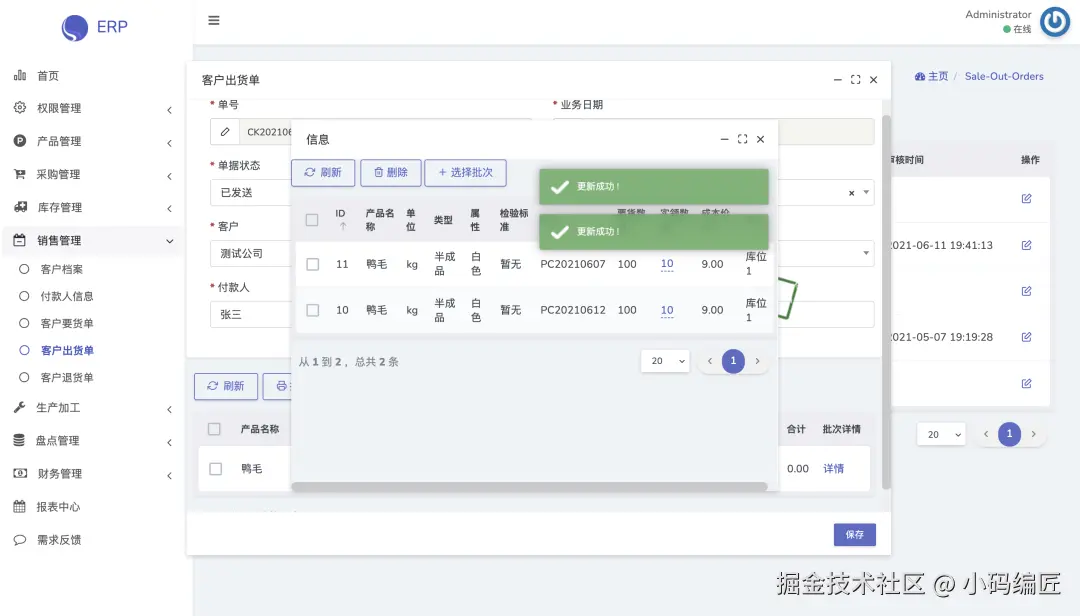This screenshot has height=616, width=1080.
Task: Open 报表中心 sidebar menu
Action: [58, 506]
